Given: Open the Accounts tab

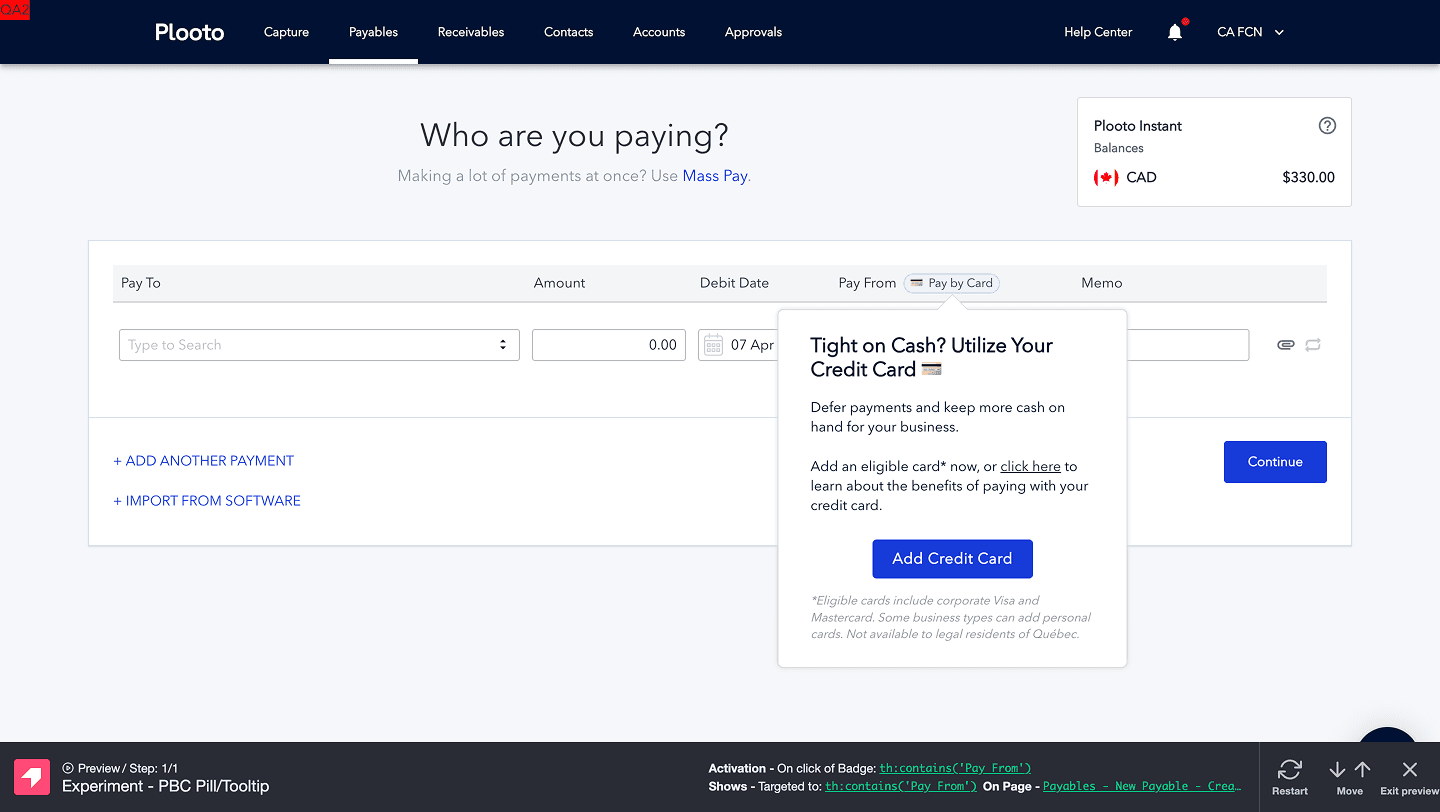Looking at the screenshot, I should [659, 32].
